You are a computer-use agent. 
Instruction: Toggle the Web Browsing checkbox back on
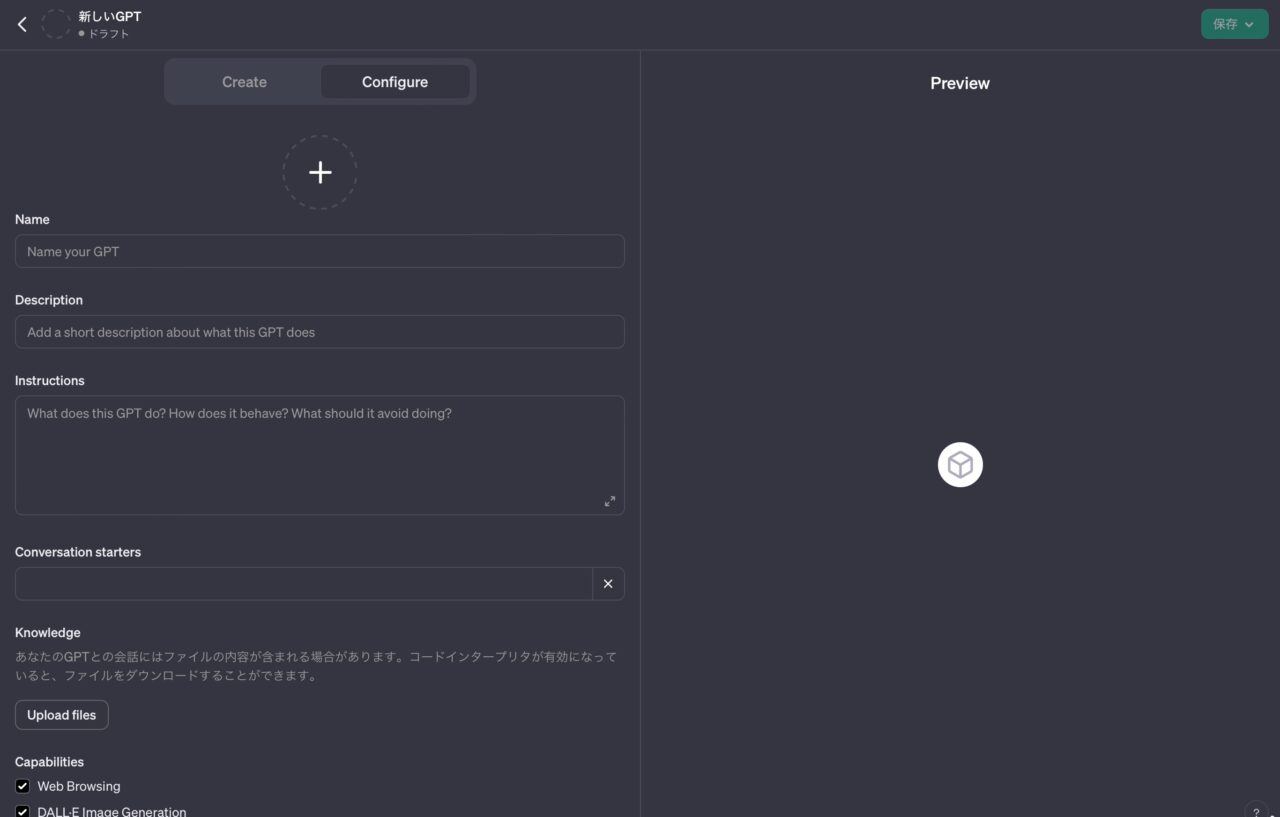pos(22,786)
